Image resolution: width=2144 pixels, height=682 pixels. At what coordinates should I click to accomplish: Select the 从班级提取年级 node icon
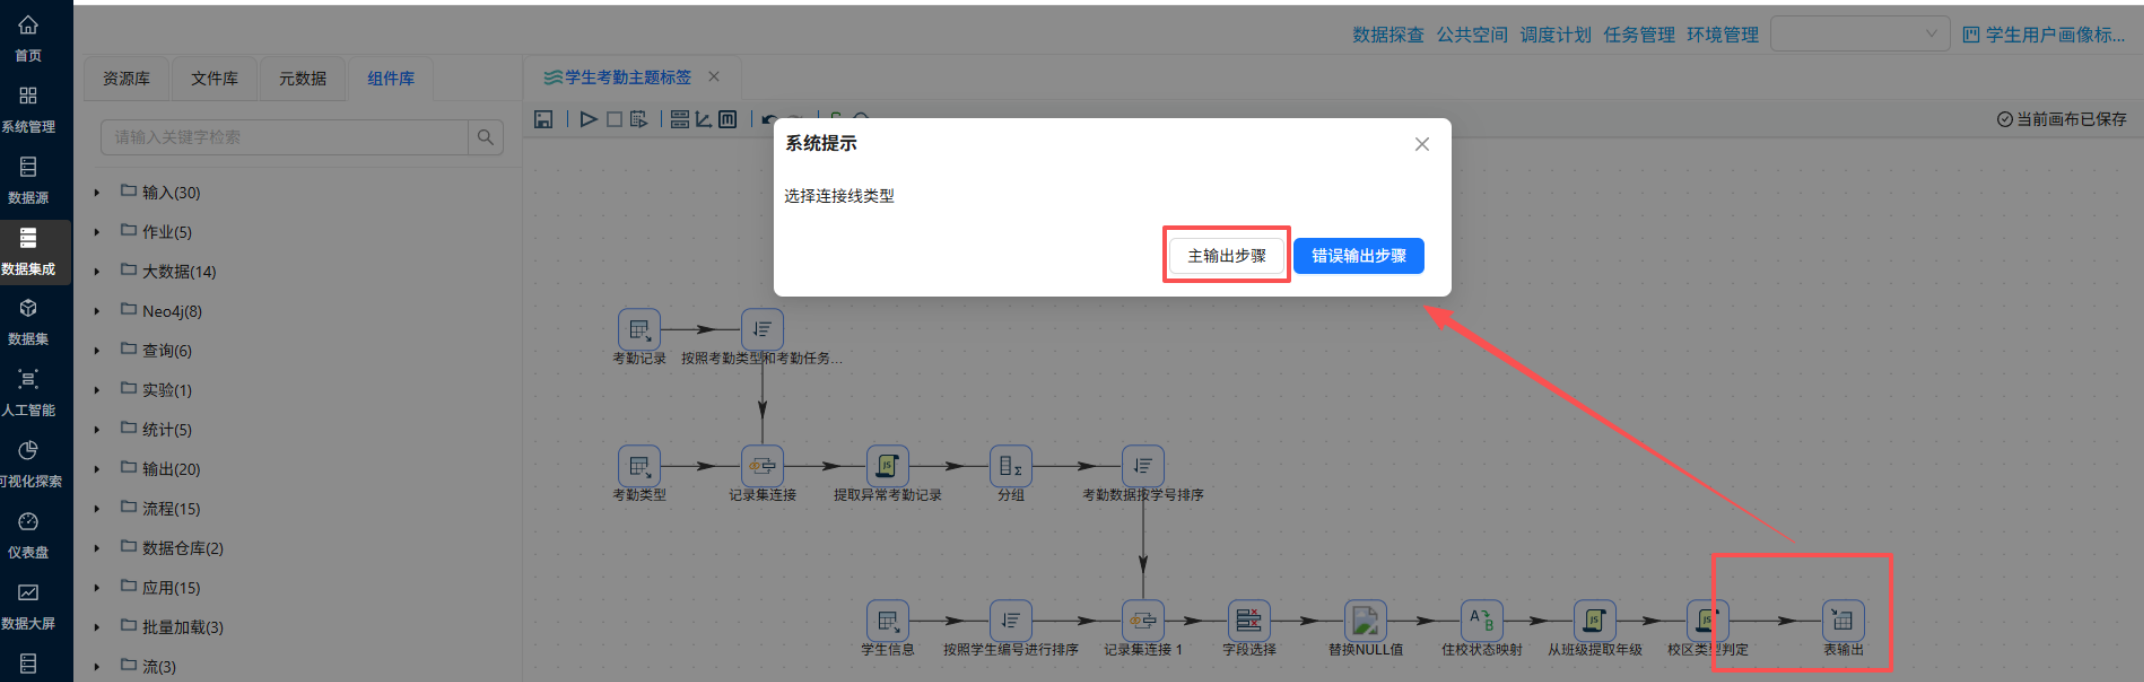click(x=1595, y=621)
